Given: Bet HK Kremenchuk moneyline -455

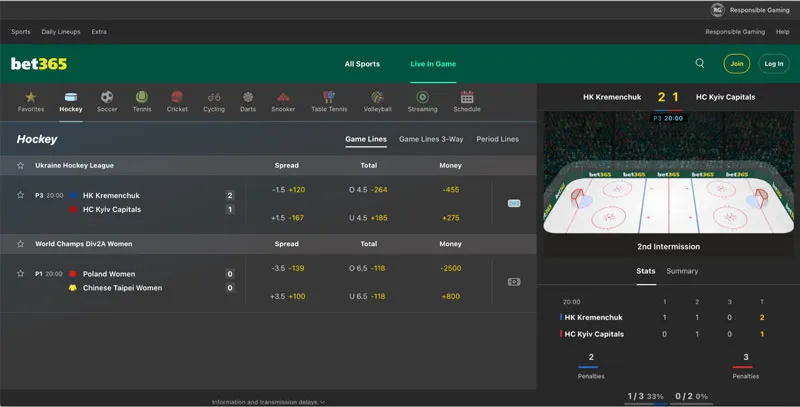Looking at the screenshot, I should point(451,190).
